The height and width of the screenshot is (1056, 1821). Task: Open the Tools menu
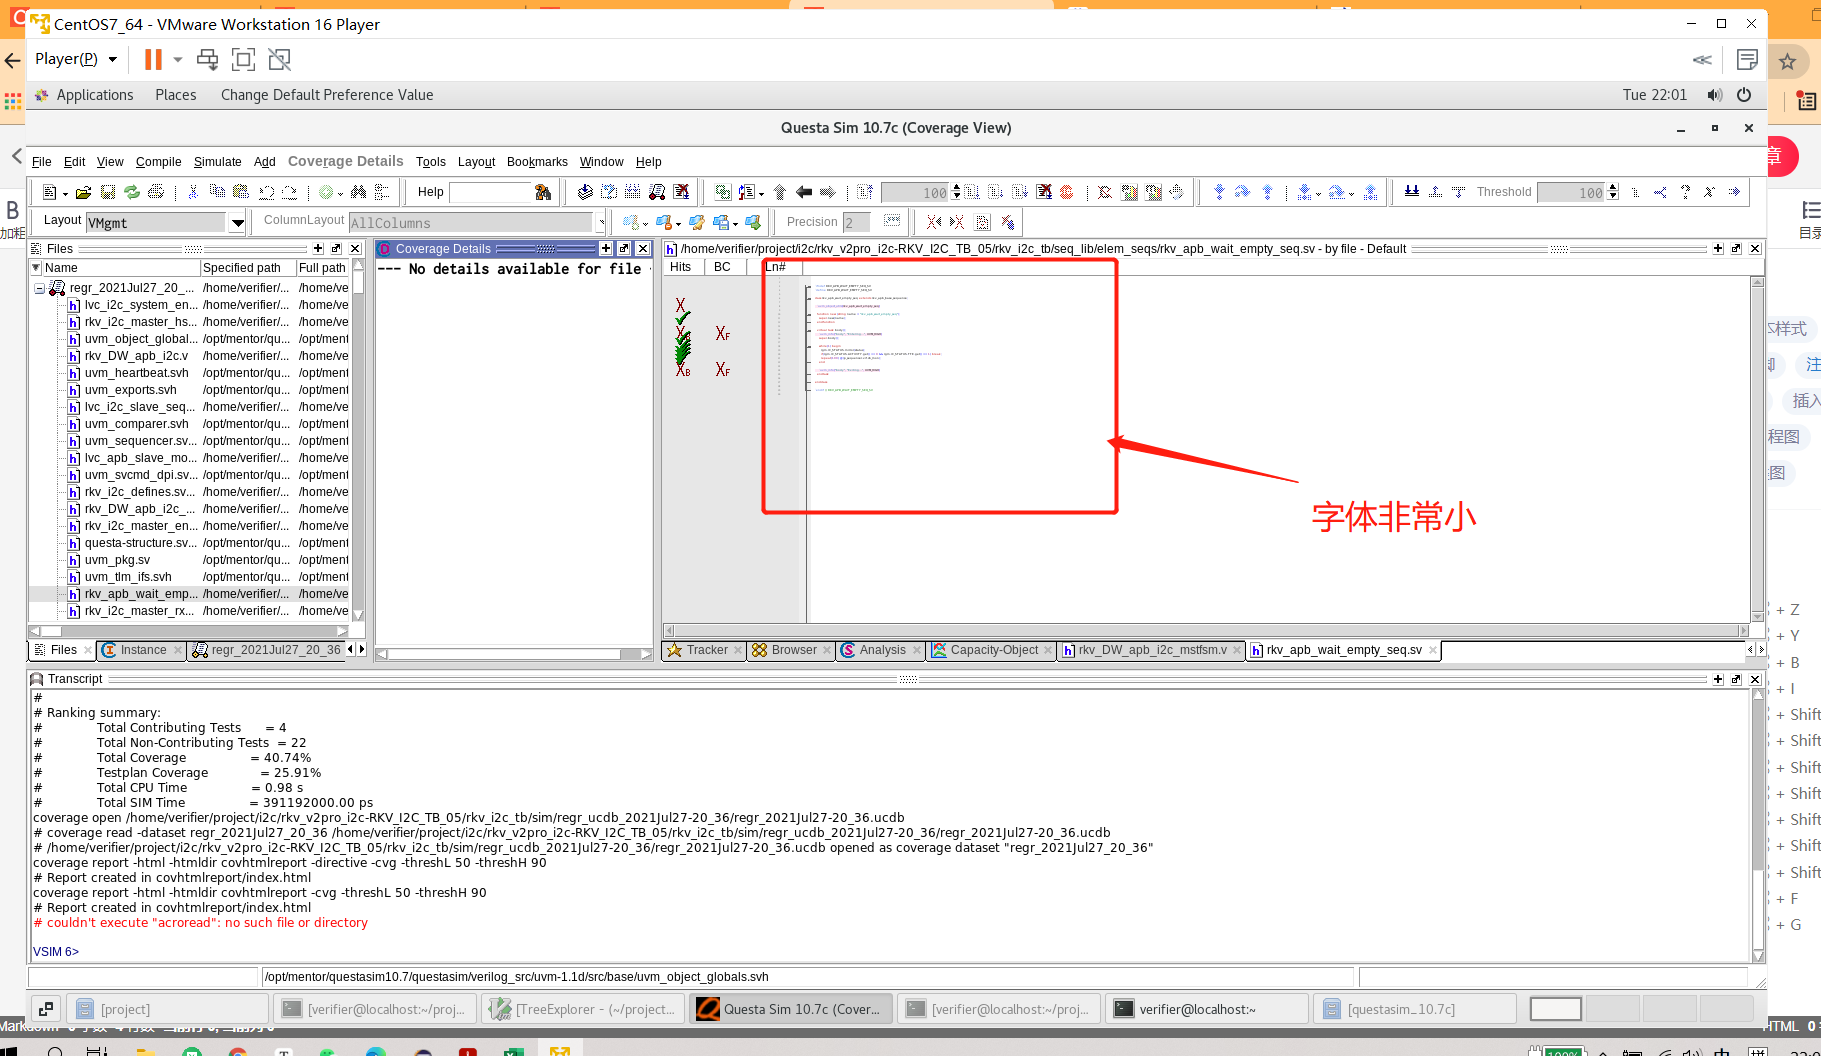click(x=431, y=162)
